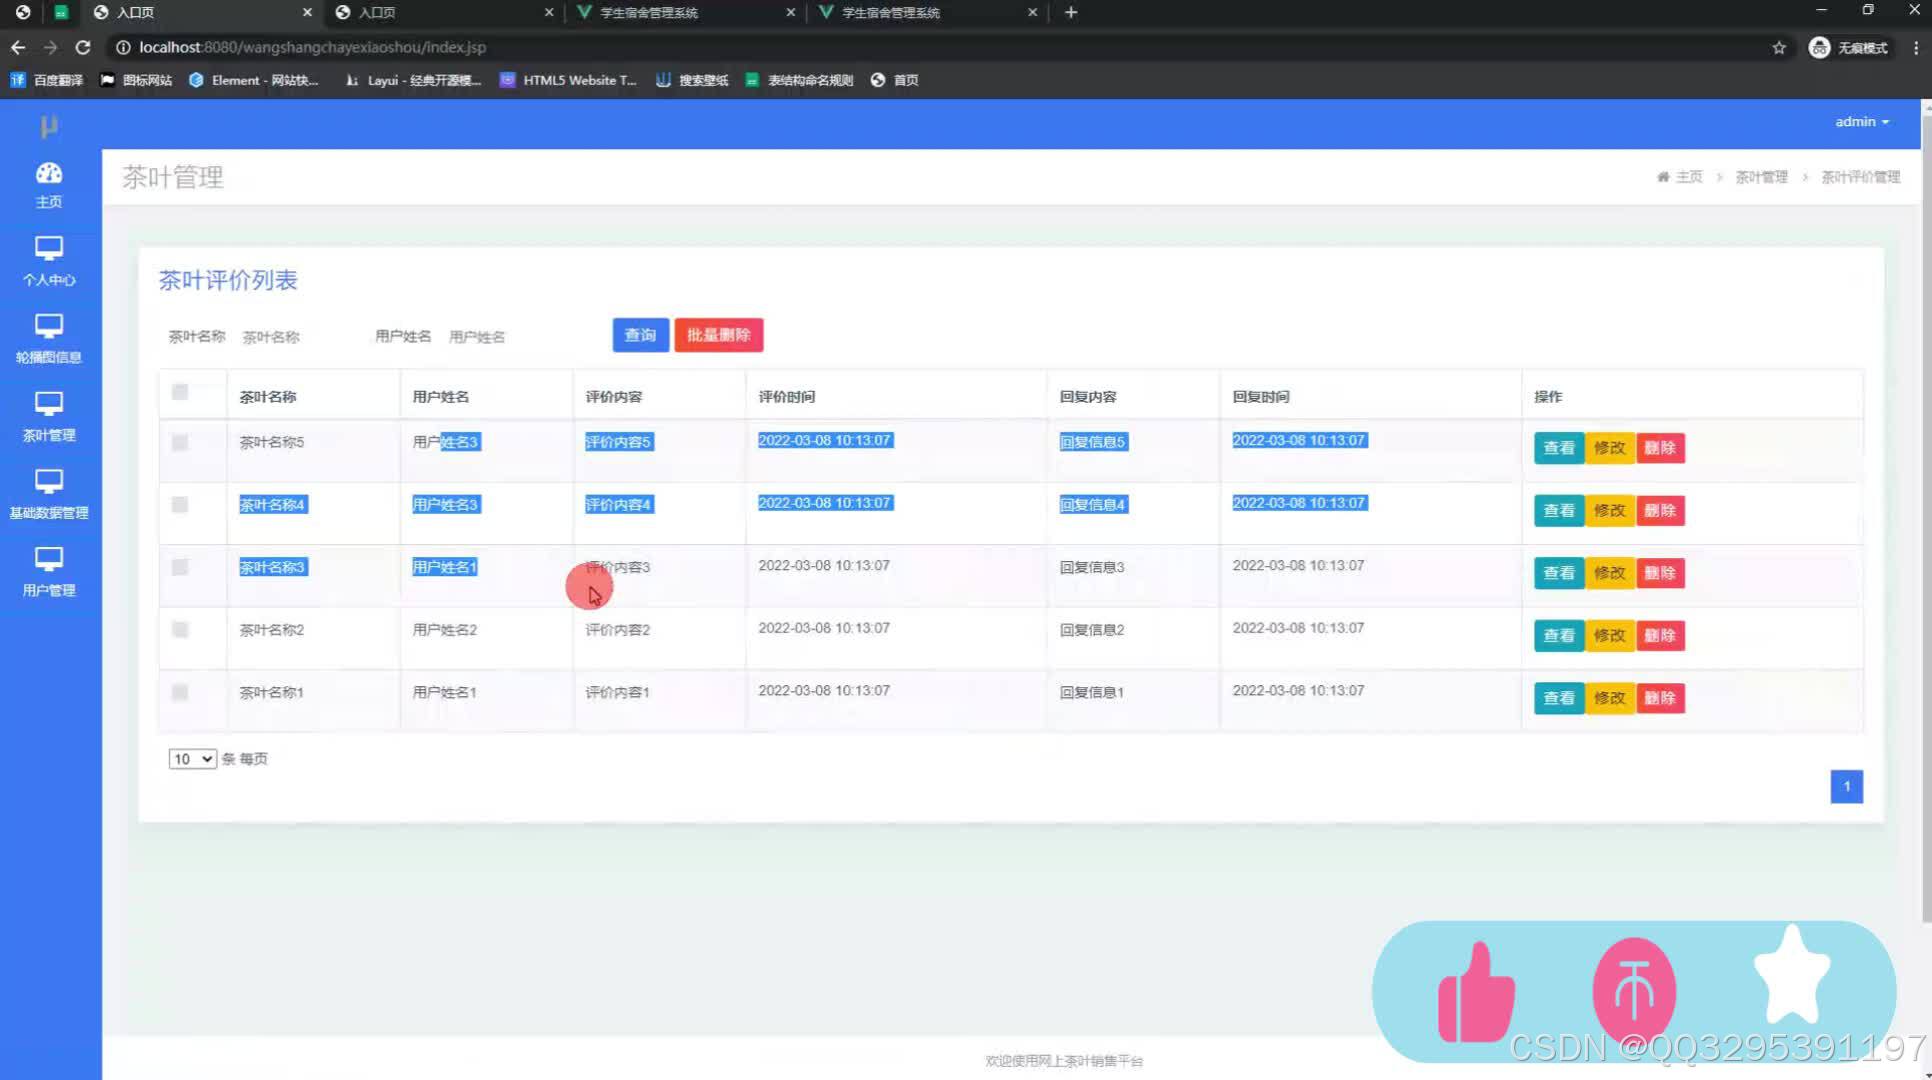Click the browser forward arrow

pos(50,47)
